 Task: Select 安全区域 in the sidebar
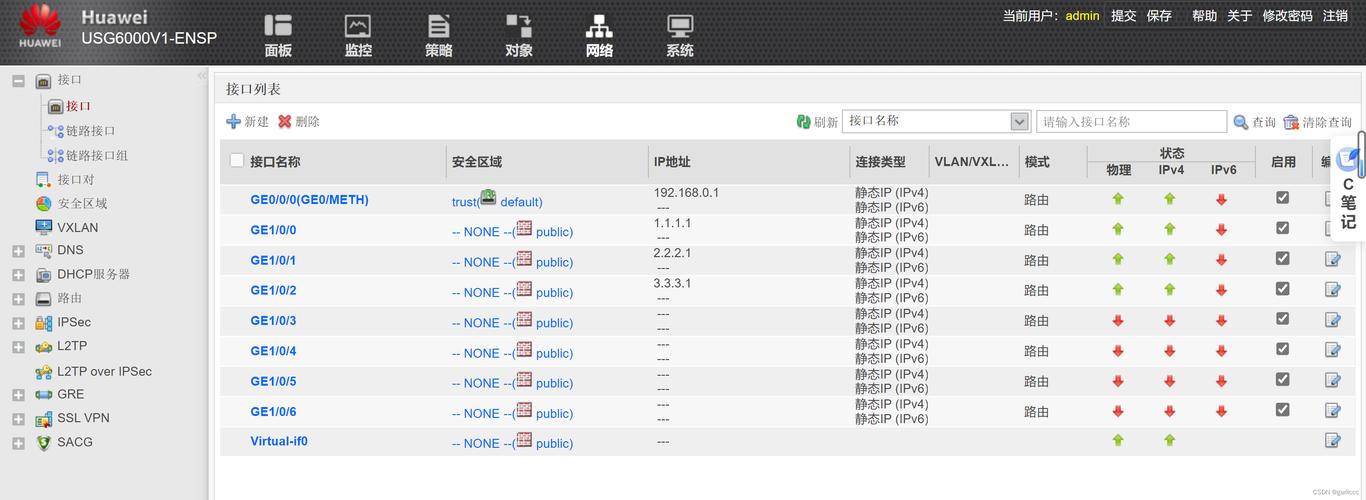pyautogui.click(x=82, y=203)
